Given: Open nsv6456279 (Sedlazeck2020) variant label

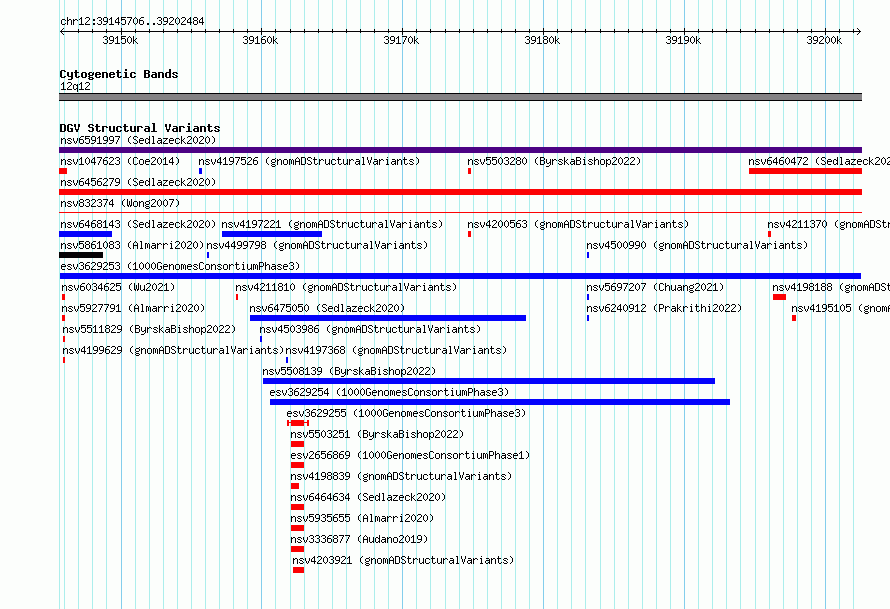Looking at the screenshot, I should click(x=138, y=182).
